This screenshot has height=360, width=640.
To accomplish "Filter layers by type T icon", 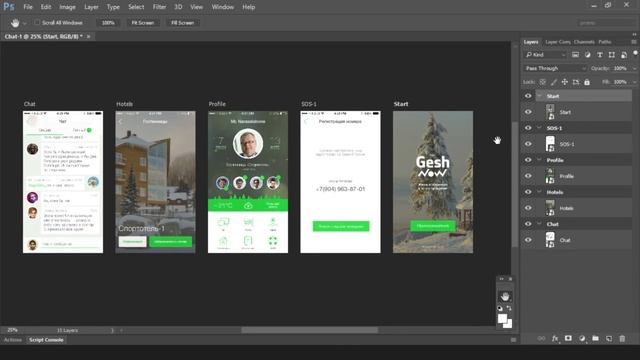I will (600, 55).
